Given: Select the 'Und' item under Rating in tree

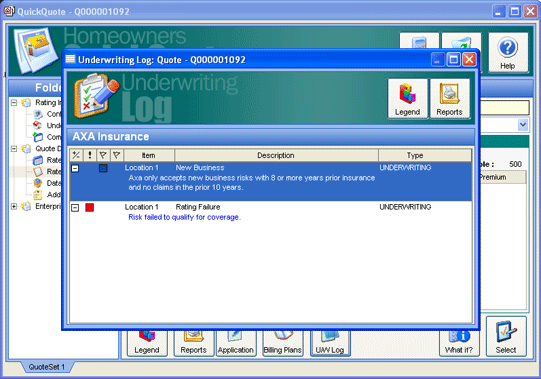Looking at the screenshot, I should click(47, 125).
